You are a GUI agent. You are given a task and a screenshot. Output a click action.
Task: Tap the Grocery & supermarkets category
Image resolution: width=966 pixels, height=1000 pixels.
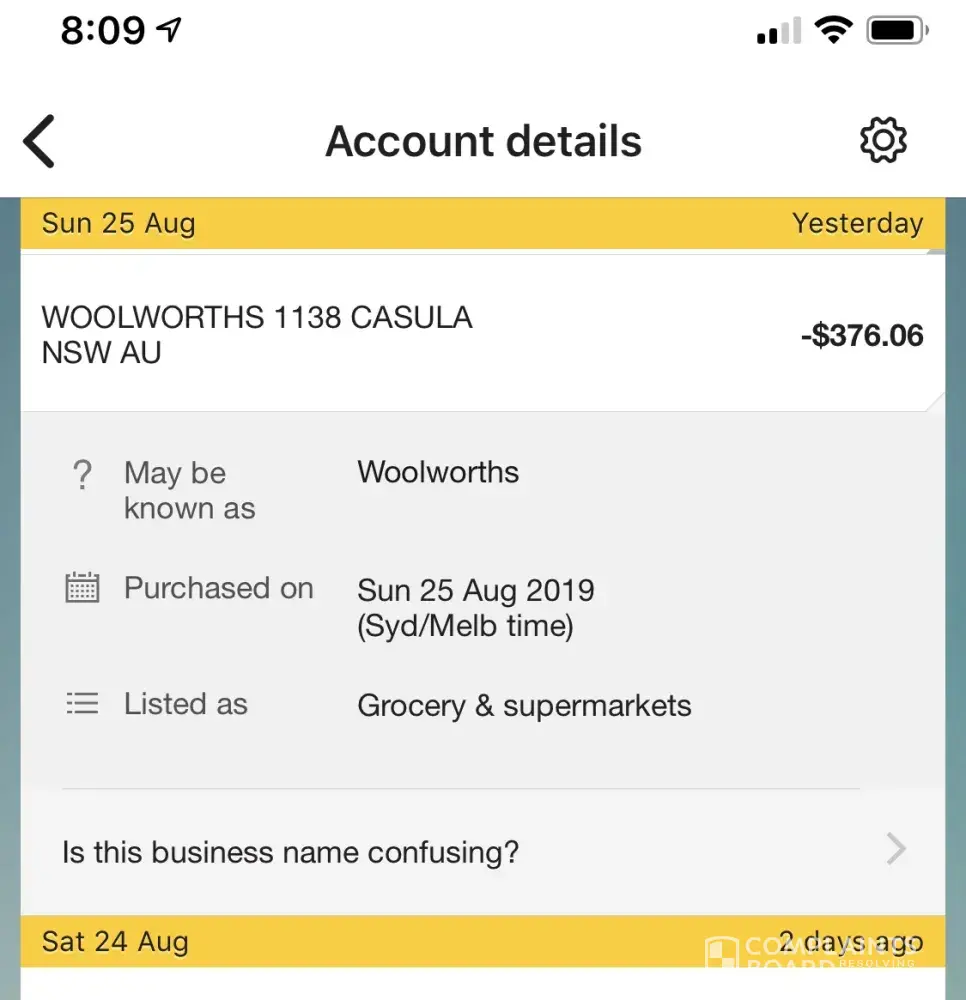click(524, 706)
